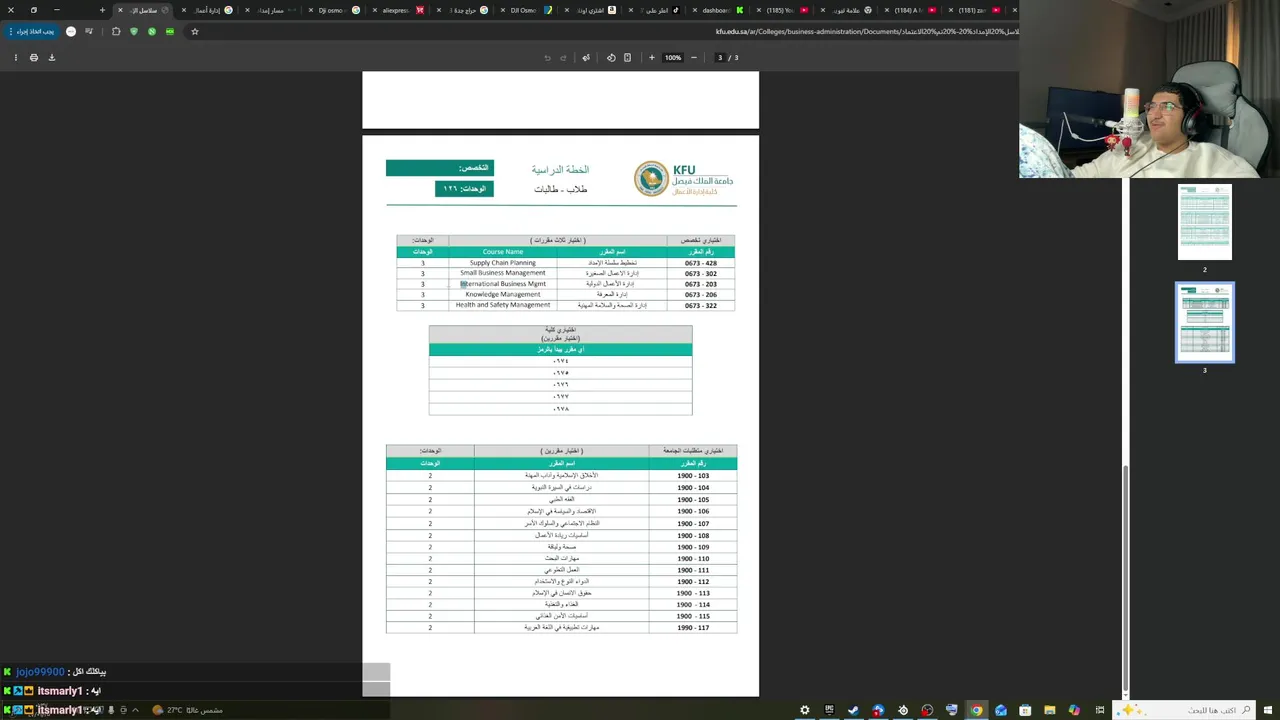1280x720 pixels.
Task: Open File Explorer folder in taskbar
Action: tap(1050, 710)
